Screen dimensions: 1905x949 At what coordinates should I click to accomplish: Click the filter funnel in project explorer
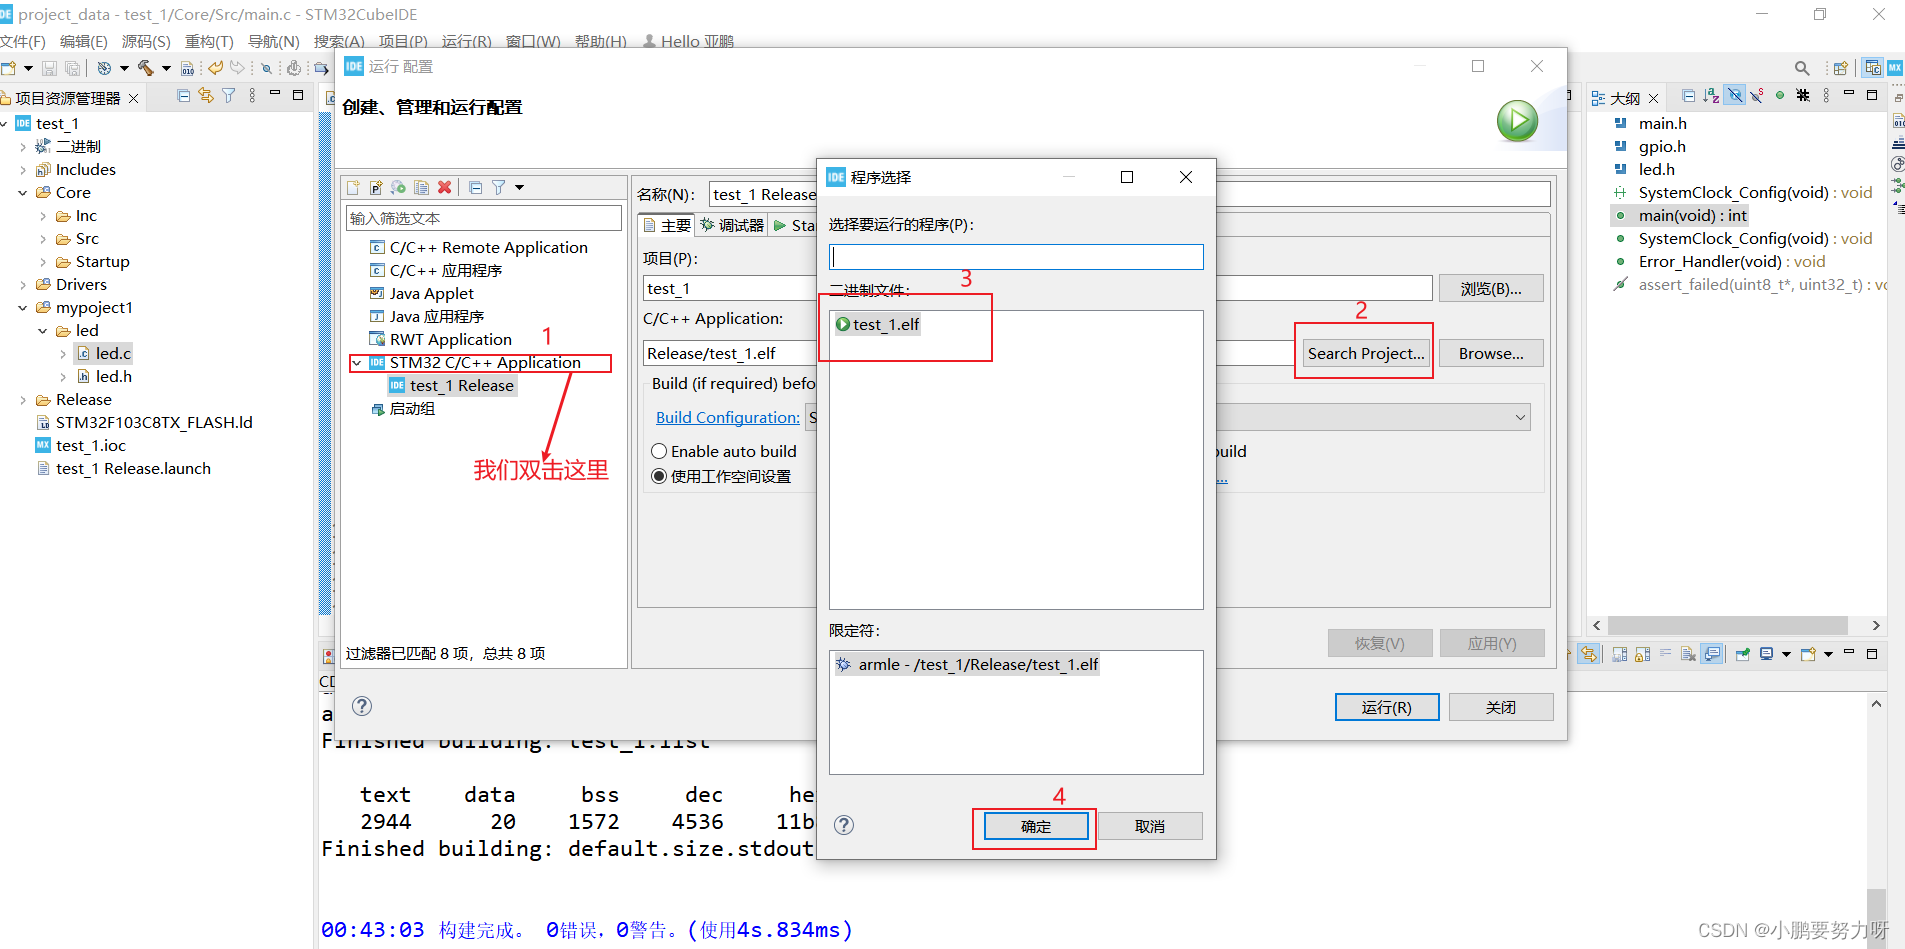229,96
